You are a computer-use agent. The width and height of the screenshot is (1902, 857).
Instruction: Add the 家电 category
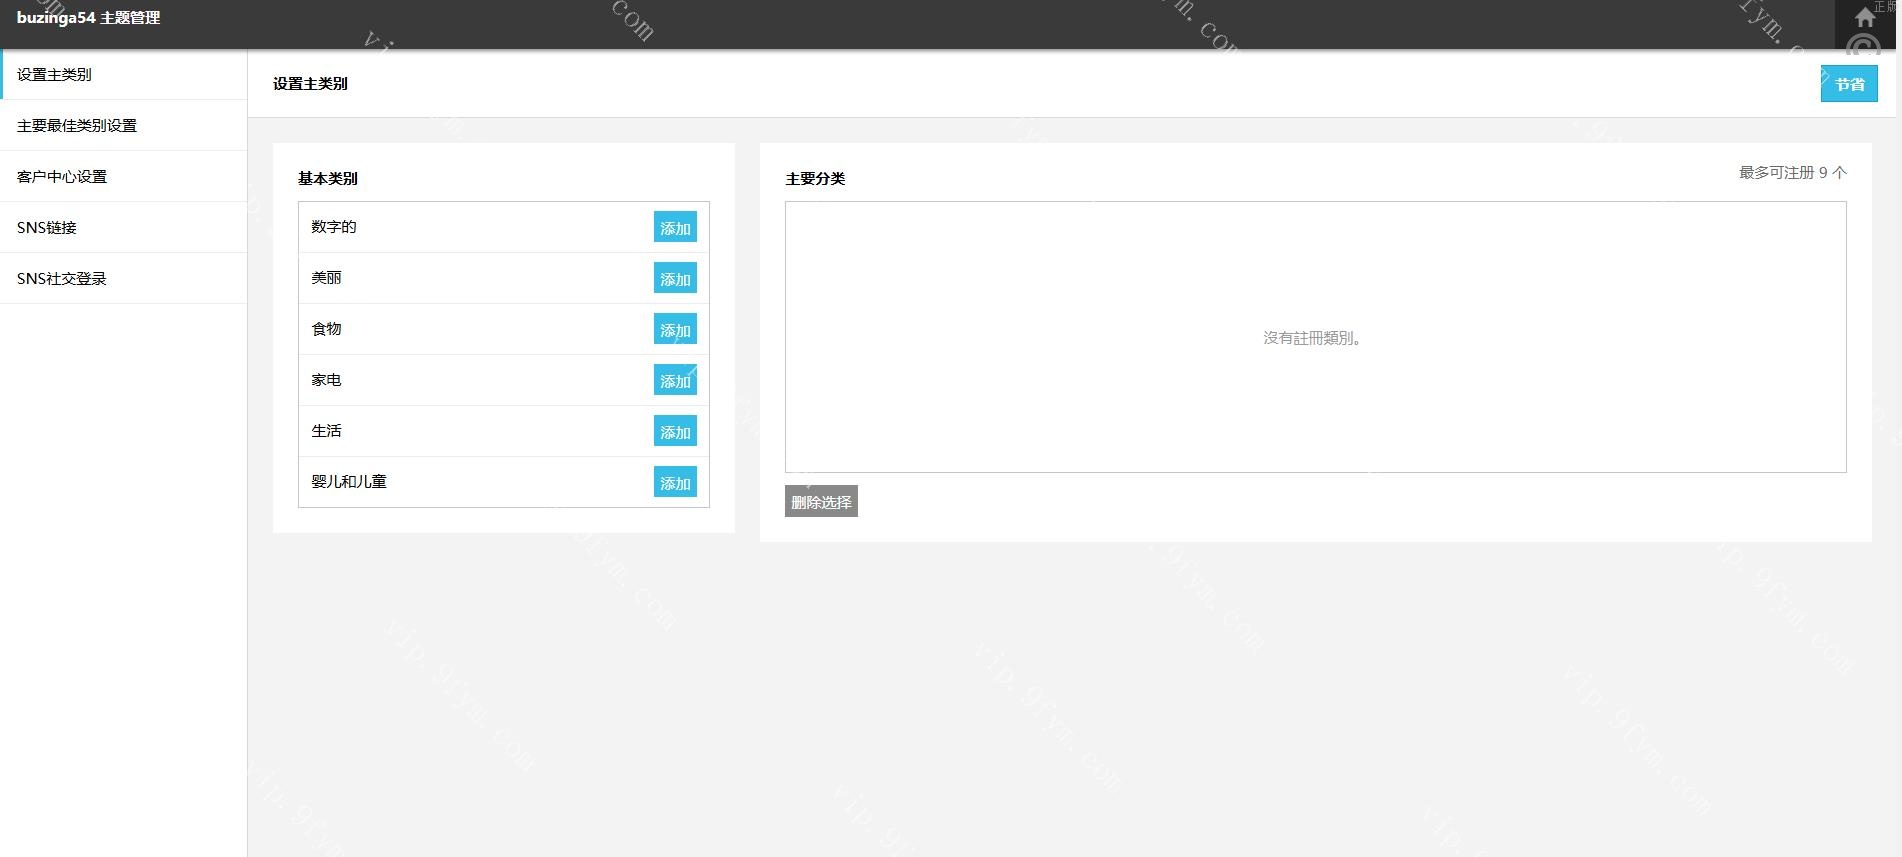675,381
